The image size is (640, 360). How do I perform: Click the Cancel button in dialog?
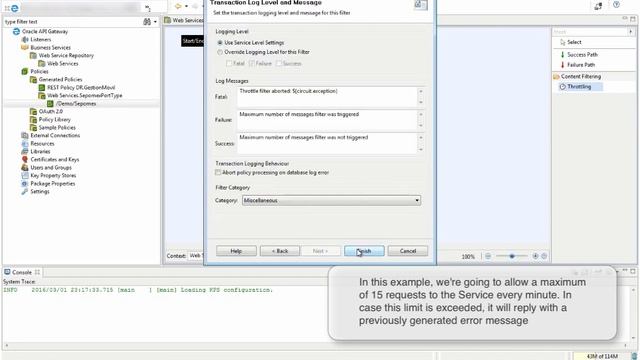[x=408, y=251]
